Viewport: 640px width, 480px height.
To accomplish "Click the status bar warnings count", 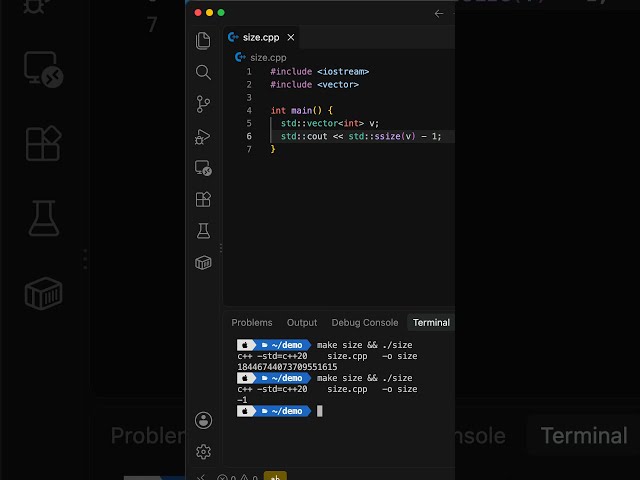I will pos(249,477).
